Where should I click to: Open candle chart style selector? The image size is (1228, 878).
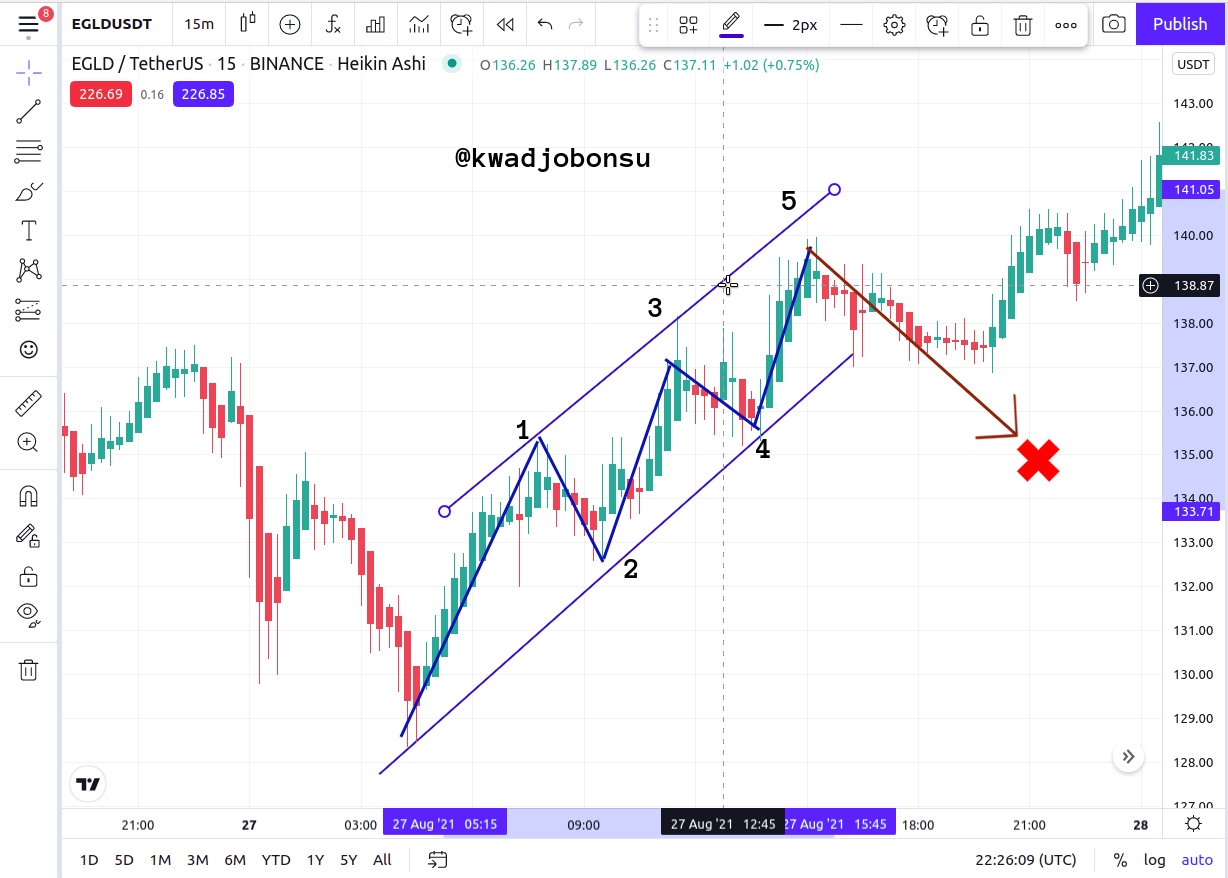248,24
